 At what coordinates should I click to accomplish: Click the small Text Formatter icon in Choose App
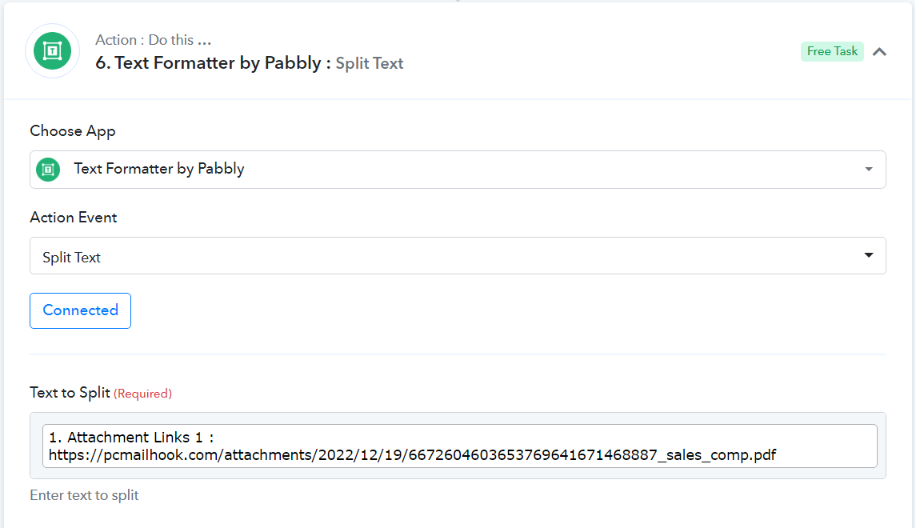(x=48, y=170)
